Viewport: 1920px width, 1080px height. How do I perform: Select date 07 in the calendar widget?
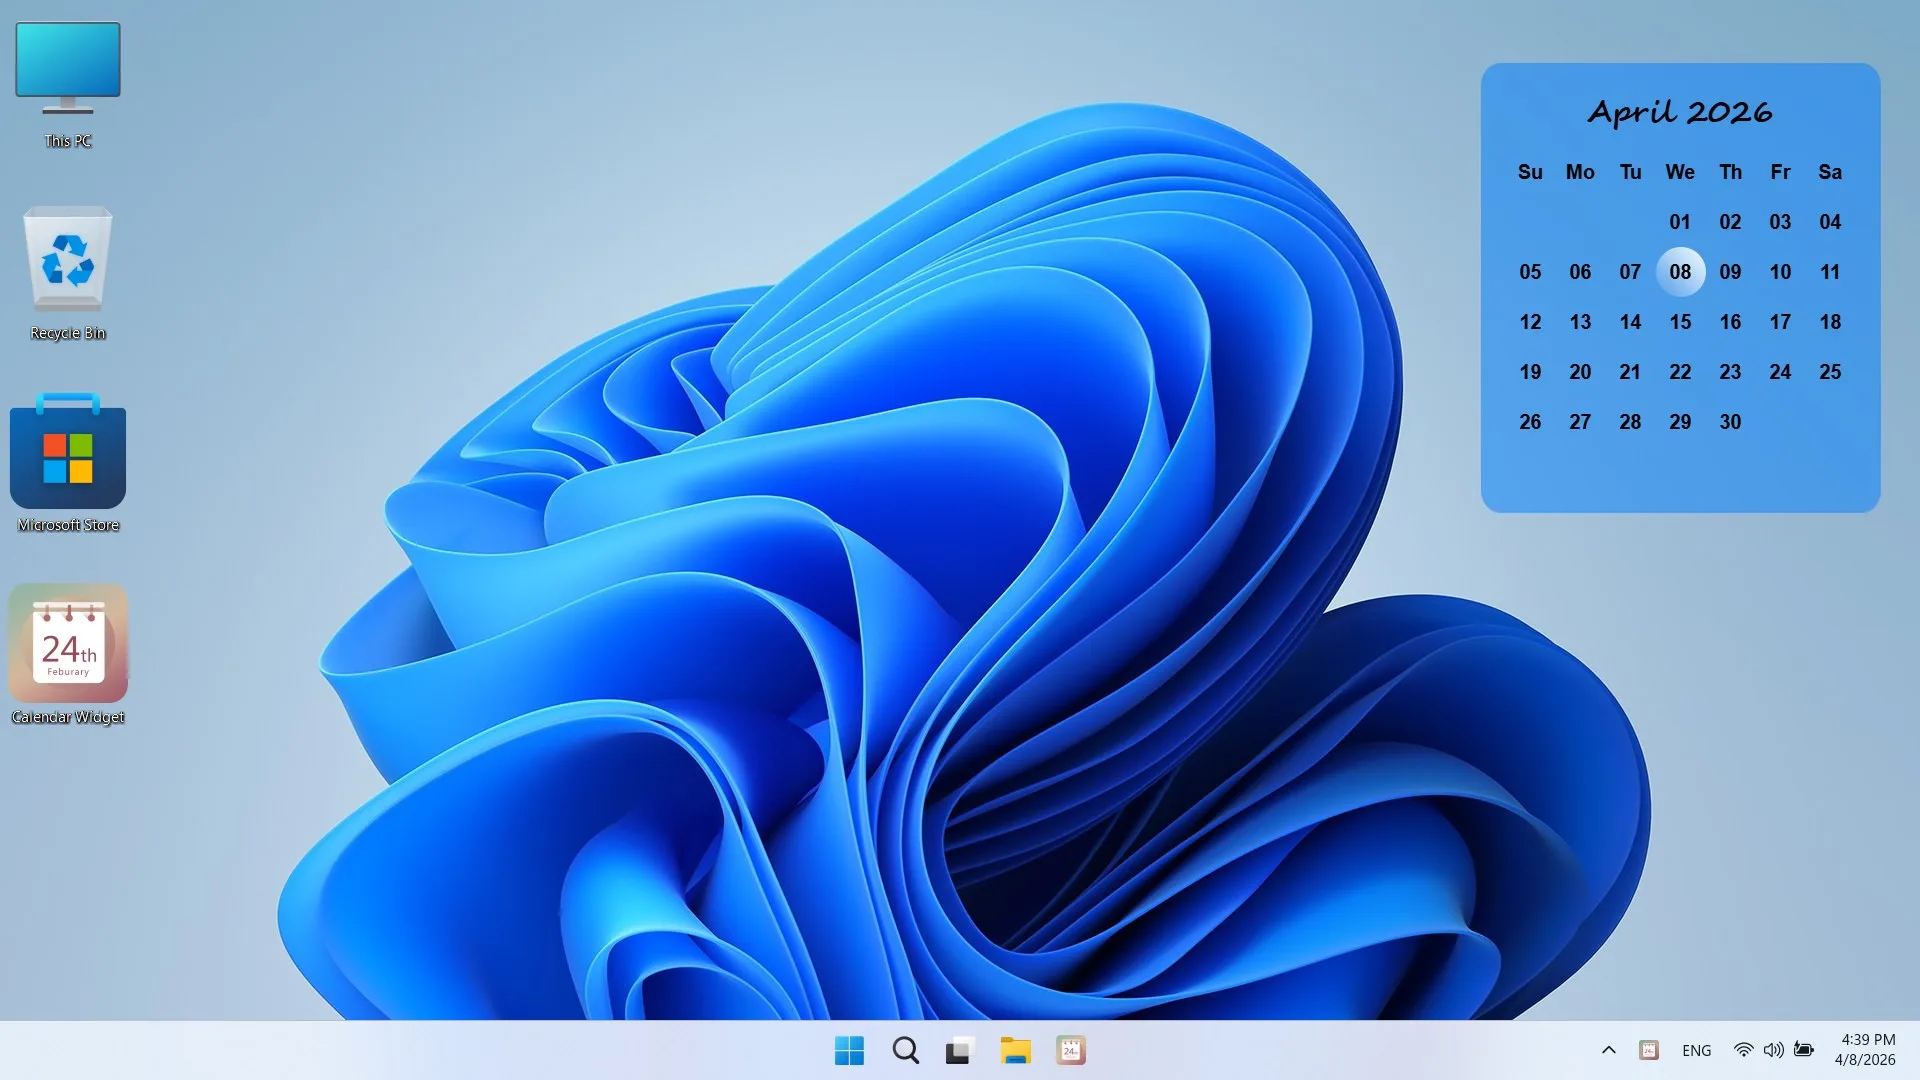pos(1630,272)
